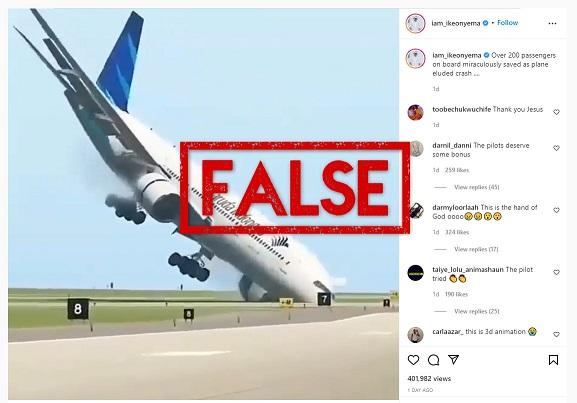Like the post with heart icon
The width and height of the screenshot is (577, 403).
tap(413, 360)
